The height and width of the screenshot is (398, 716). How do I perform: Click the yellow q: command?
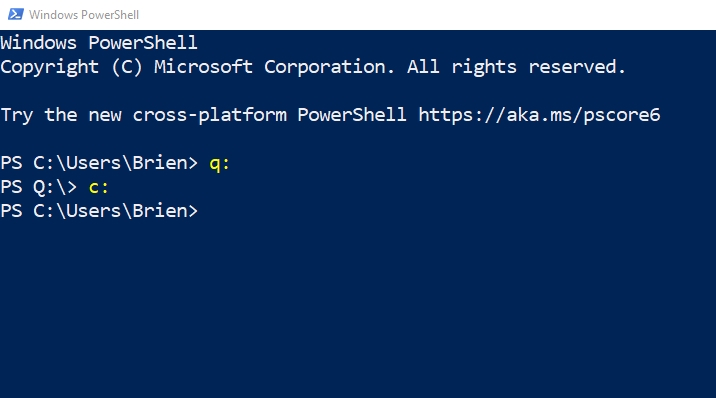(x=219, y=163)
